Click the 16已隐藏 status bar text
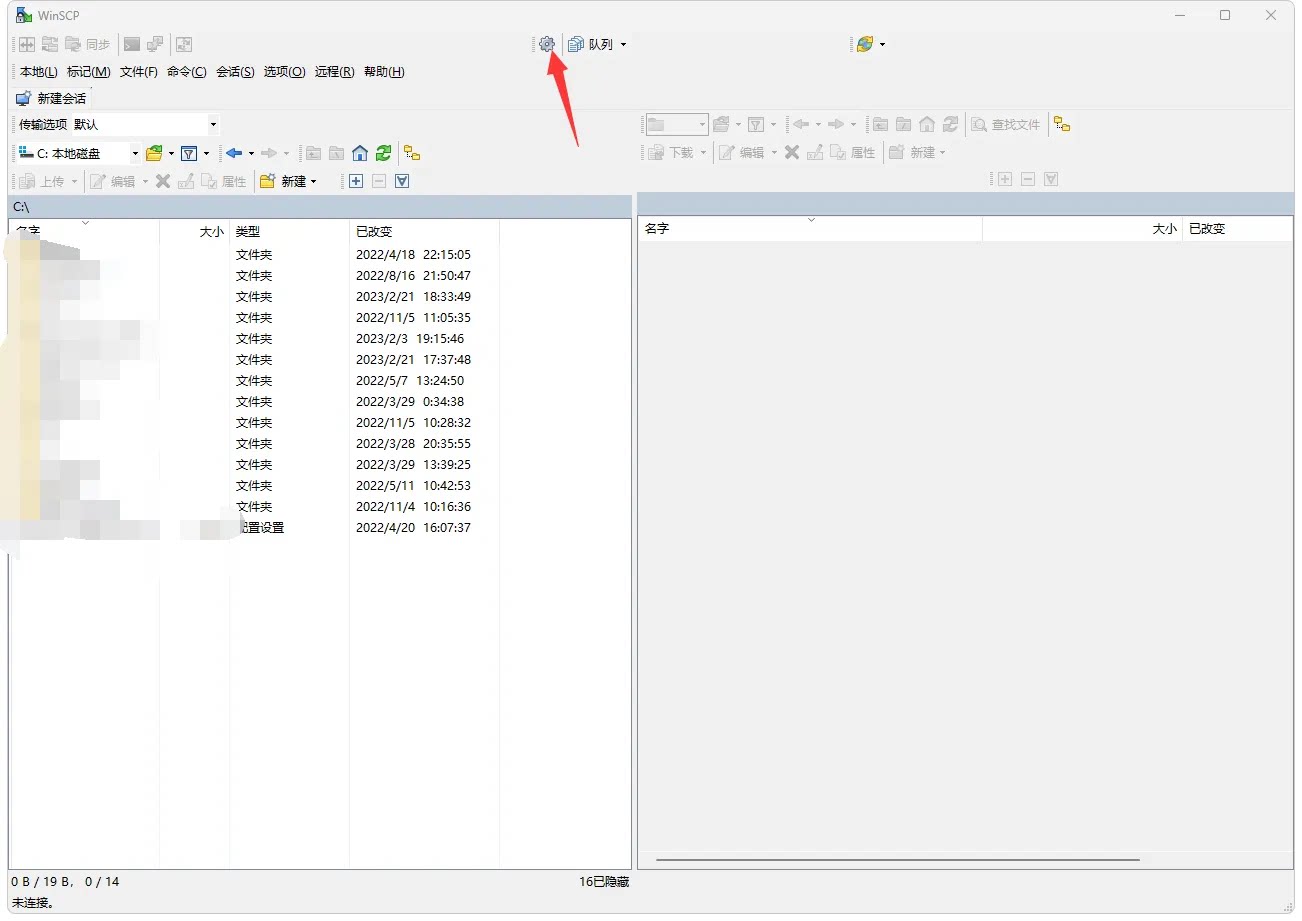Viewport: 1302px width, 921px height. (x=604, y=882)
